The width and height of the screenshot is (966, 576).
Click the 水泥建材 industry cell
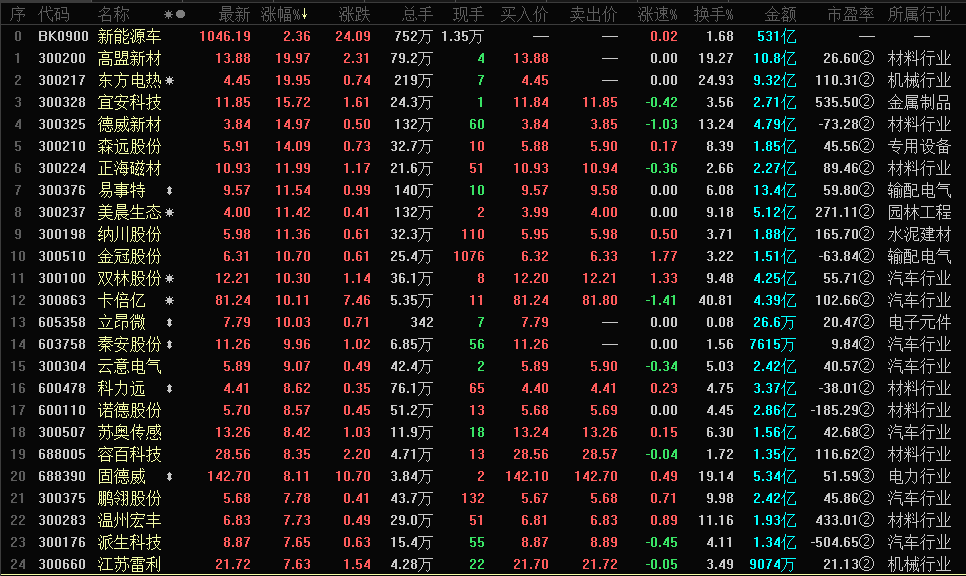pos(919,235)
